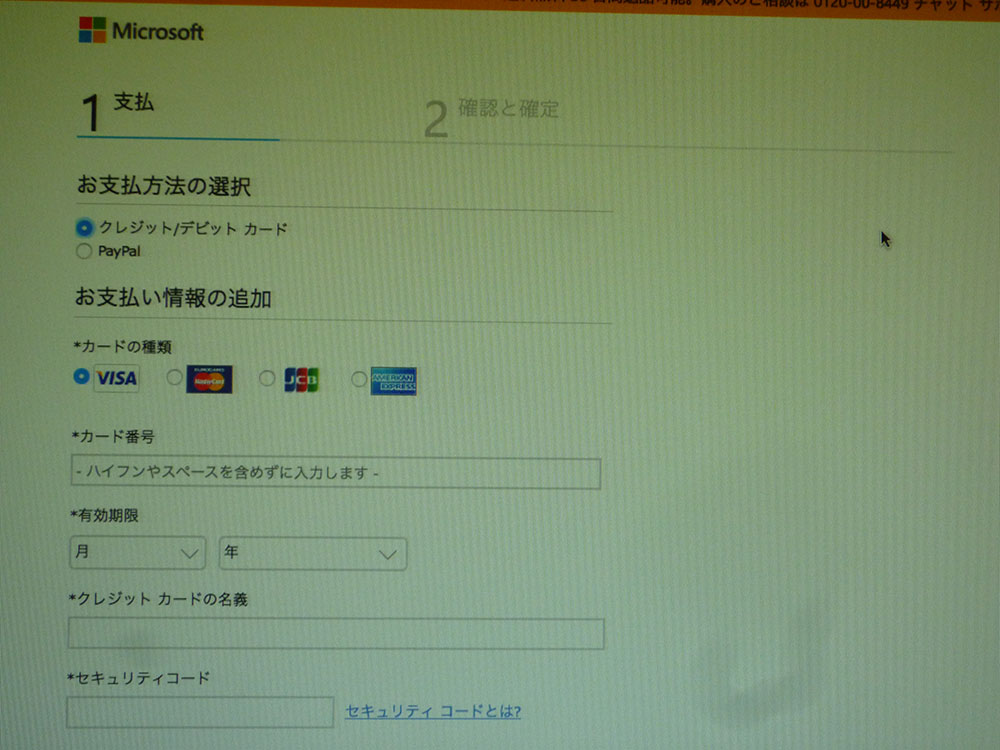Choose クレジット/デビット カード payment radio button
Screen dimensions: 1000x750
(x=84, y=228)
